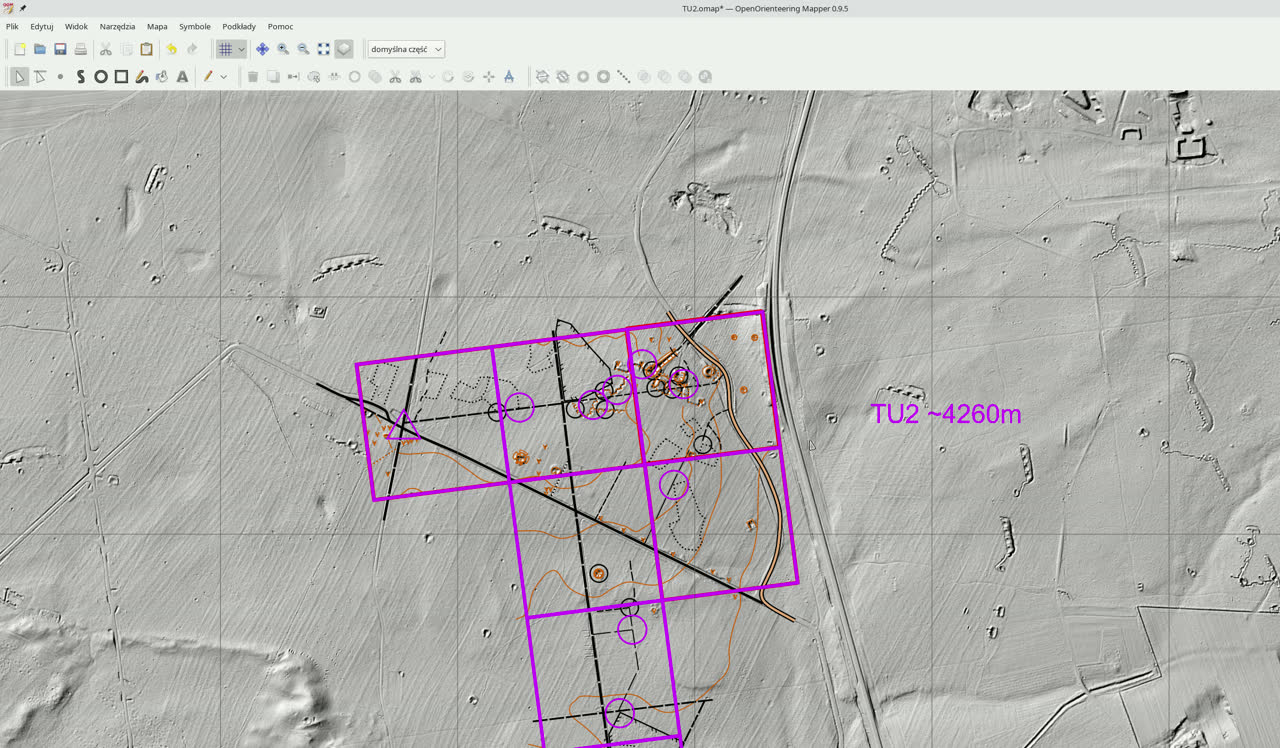Select the Cutout tool
The width and height of the screenshot is (1280, 748).
[x=542, y=76]
